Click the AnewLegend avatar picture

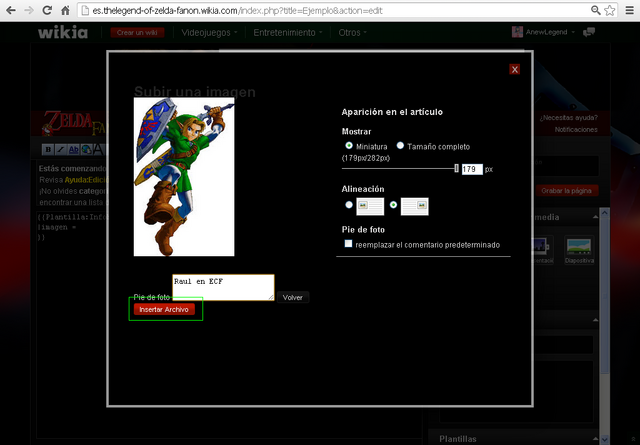click(x=517, y=32)
